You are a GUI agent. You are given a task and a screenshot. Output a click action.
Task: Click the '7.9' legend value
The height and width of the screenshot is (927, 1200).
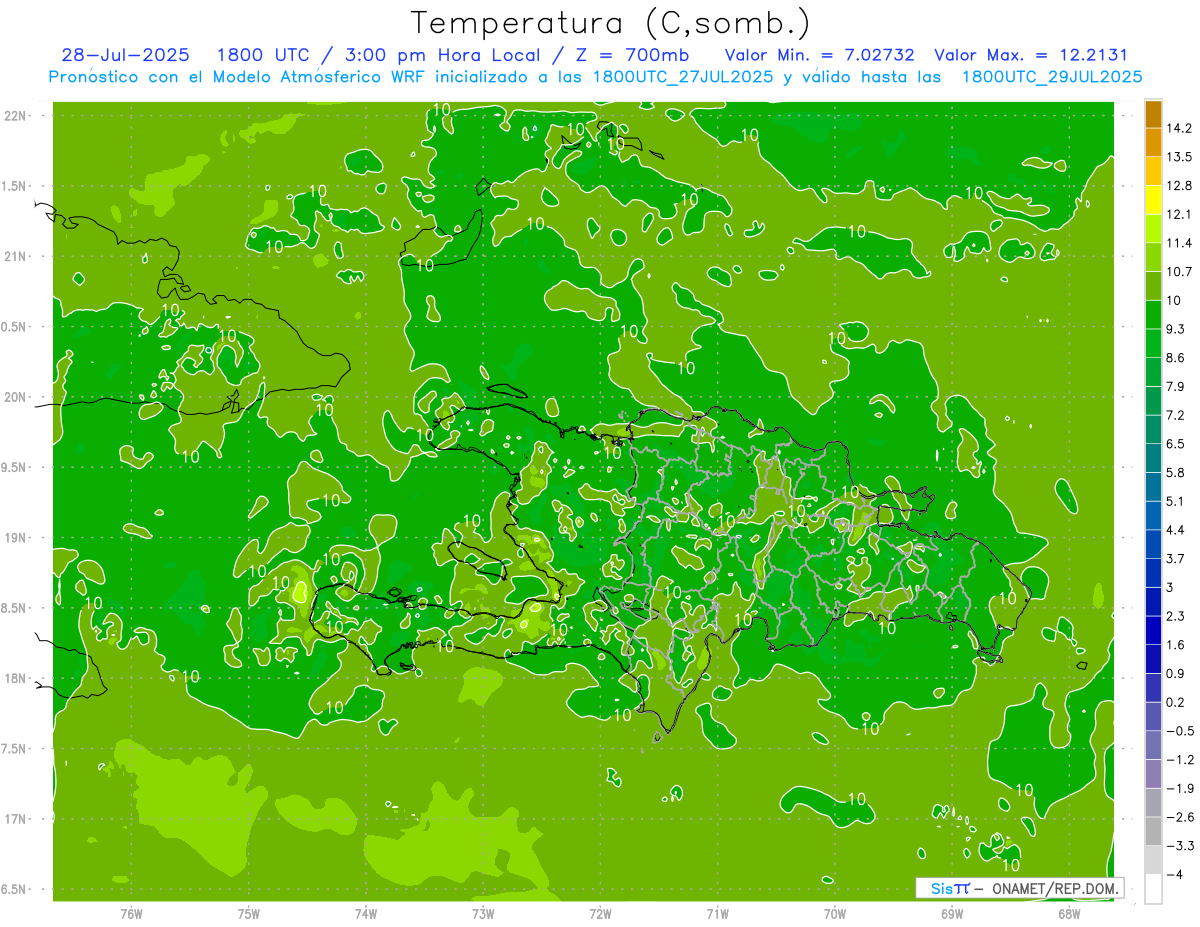pyautogui.click(x=1175, y=386)
